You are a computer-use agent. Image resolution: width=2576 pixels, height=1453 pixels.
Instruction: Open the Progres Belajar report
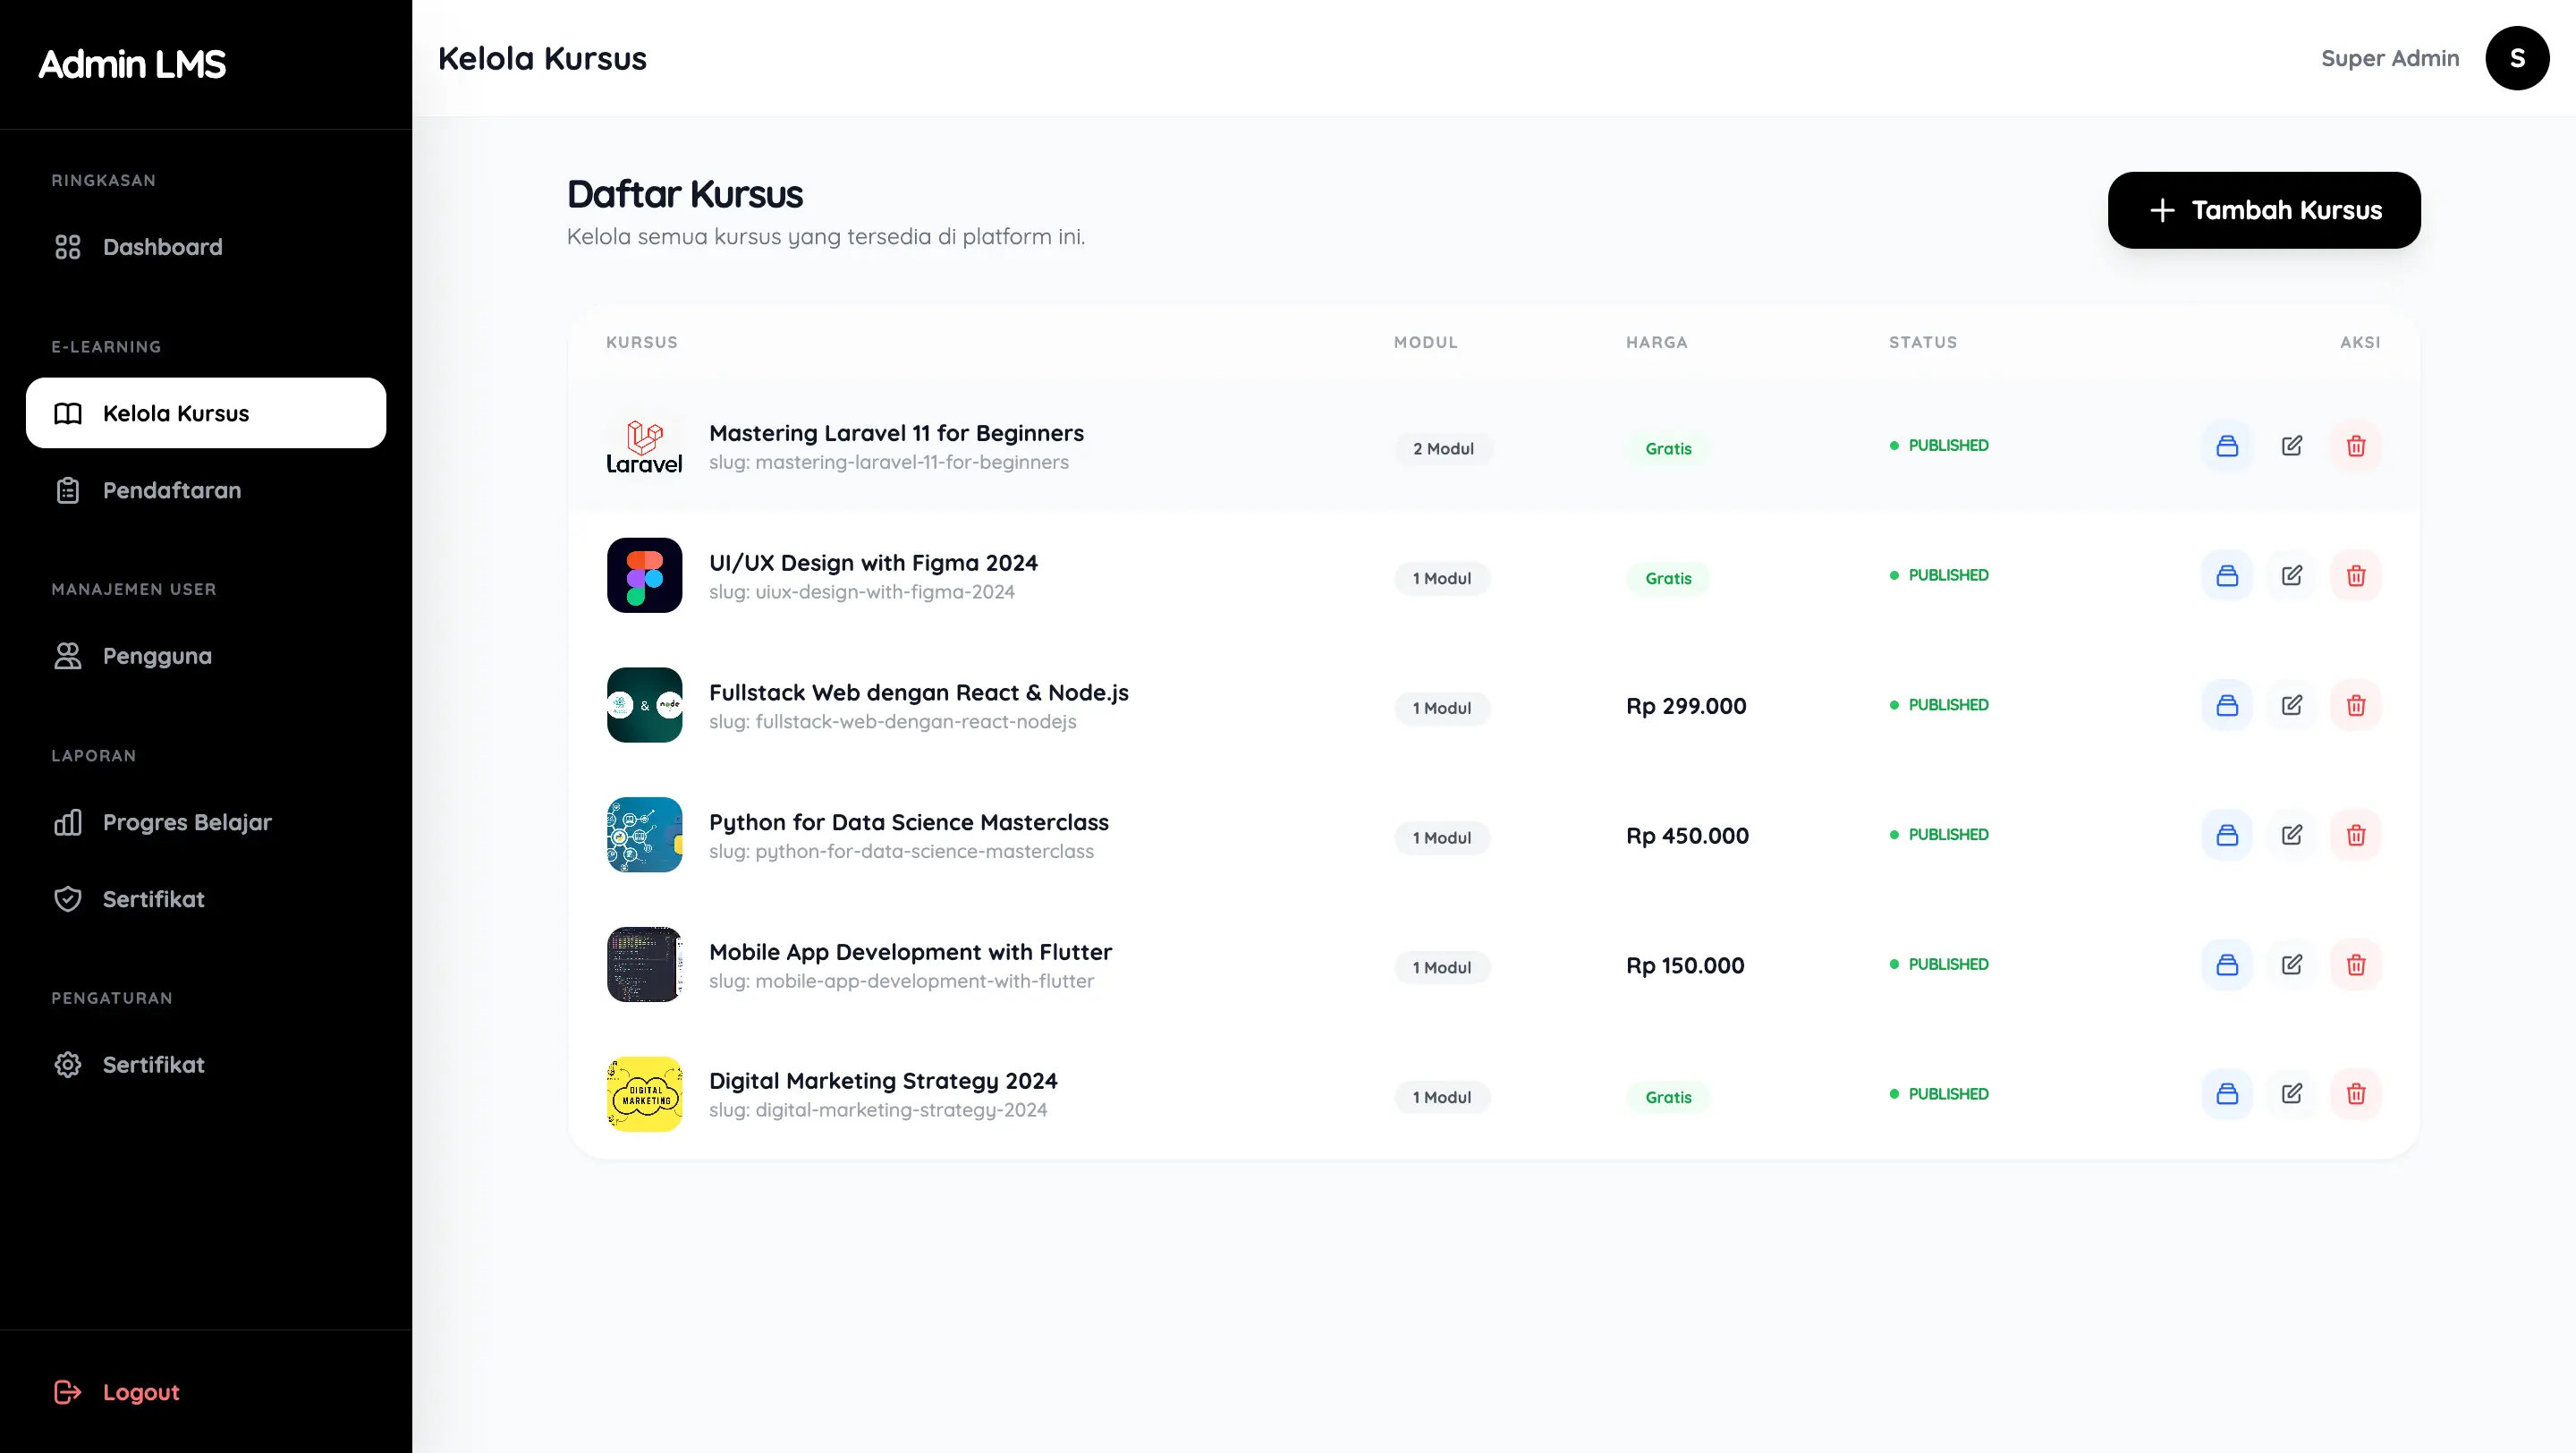pyautogui.click(x=187, y=822)
